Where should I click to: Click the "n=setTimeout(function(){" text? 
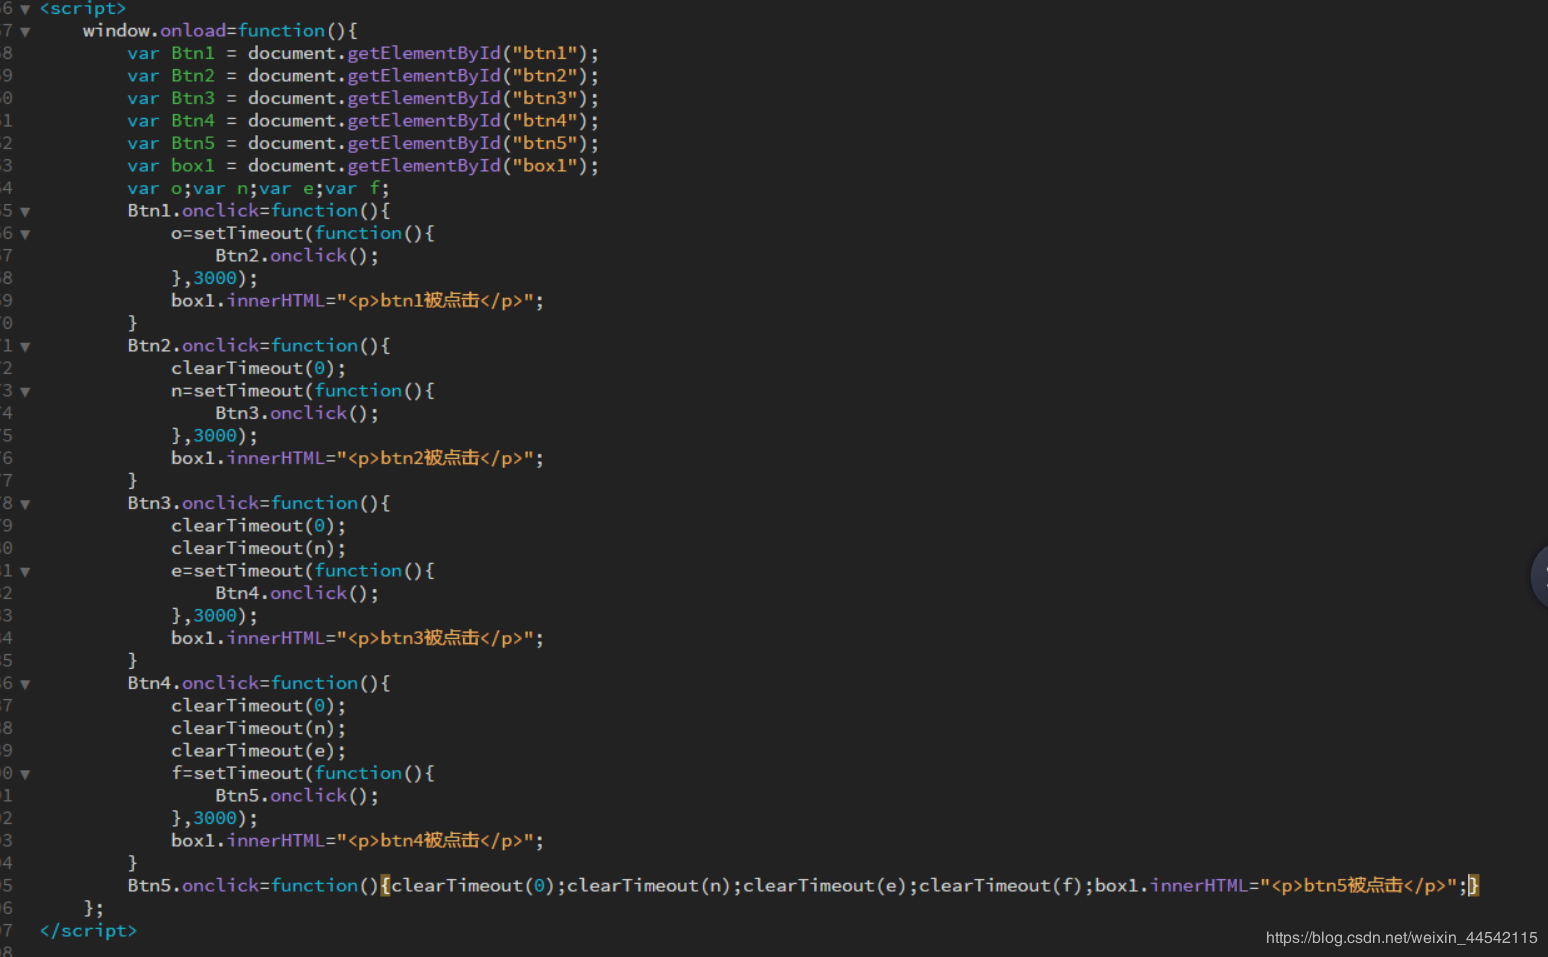[x=303, y=391]
